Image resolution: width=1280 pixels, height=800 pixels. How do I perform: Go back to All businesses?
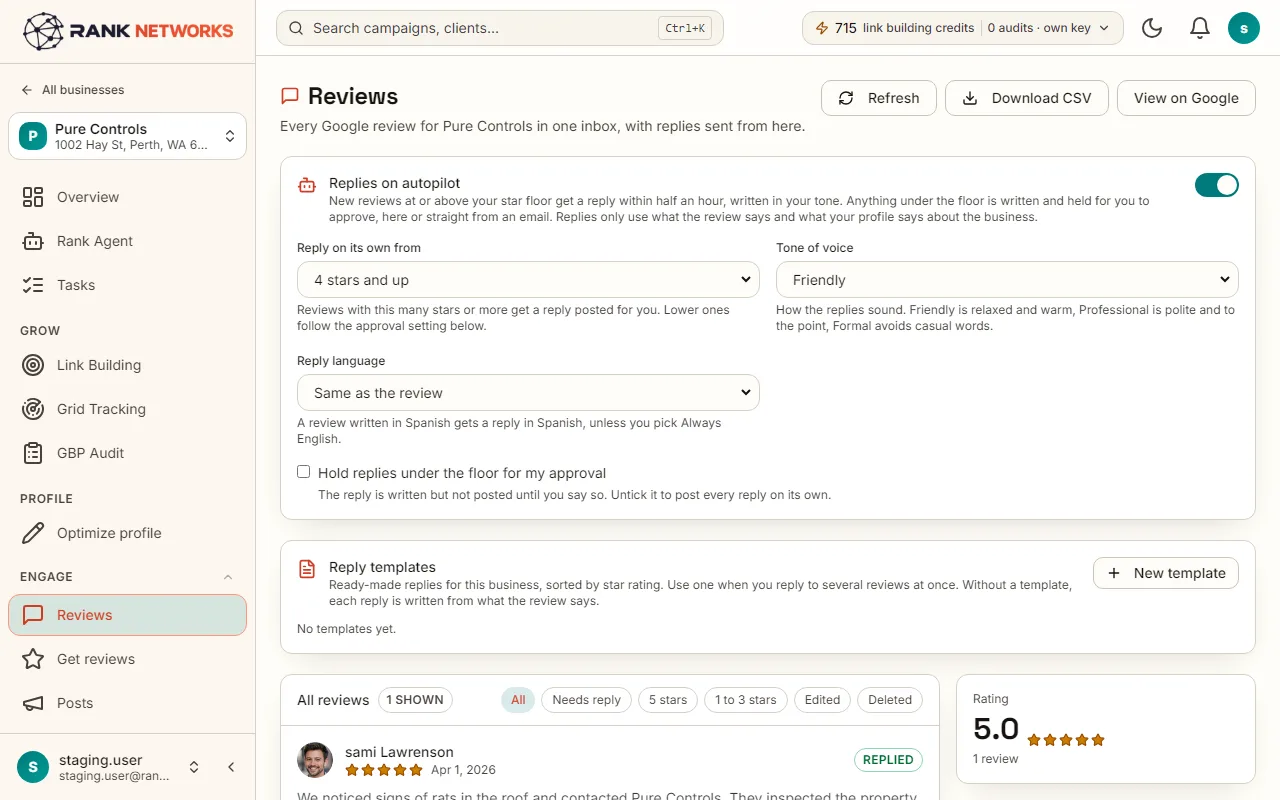coord(73,90)
